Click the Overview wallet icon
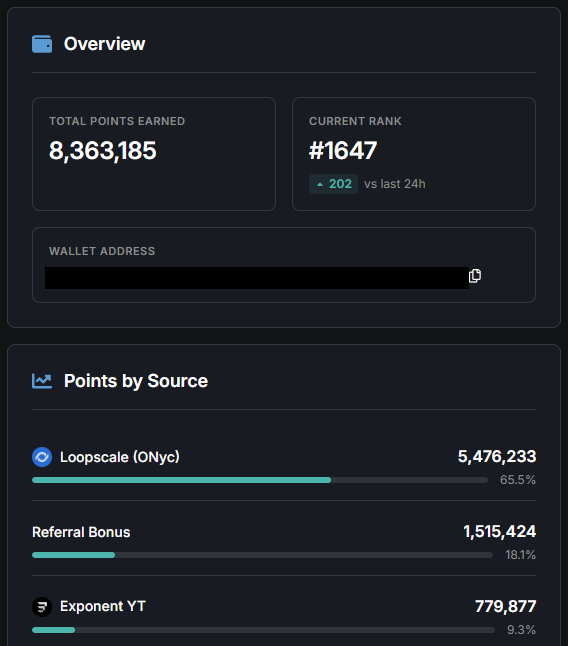The width and height of the screenshot is (568, 646). [x=42, y=44]
